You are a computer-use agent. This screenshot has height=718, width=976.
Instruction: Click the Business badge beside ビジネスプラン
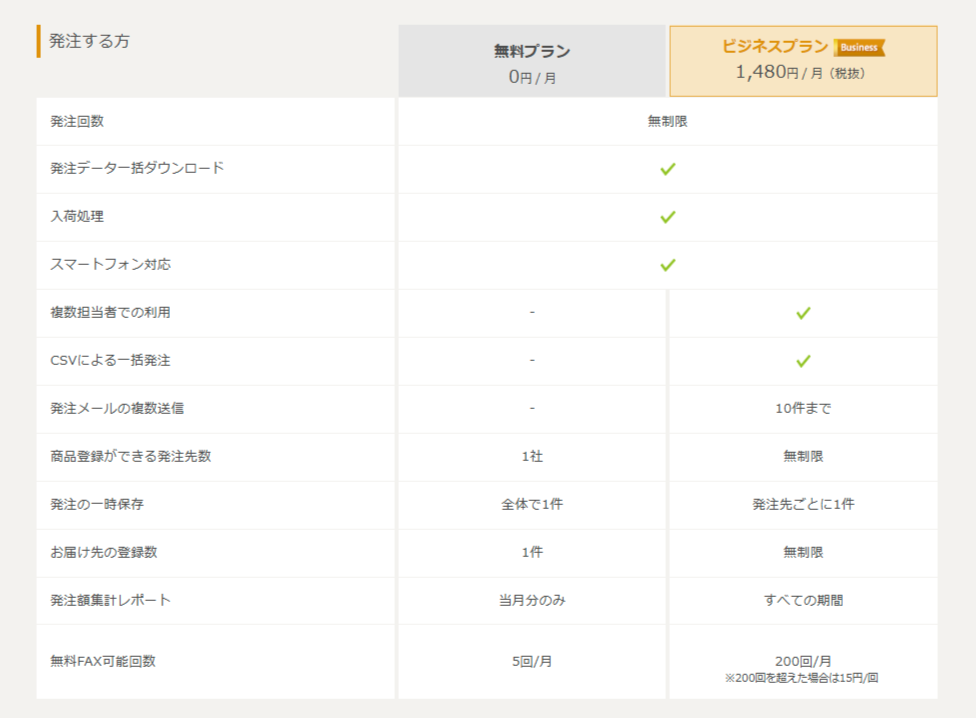[x=859, y=48]
